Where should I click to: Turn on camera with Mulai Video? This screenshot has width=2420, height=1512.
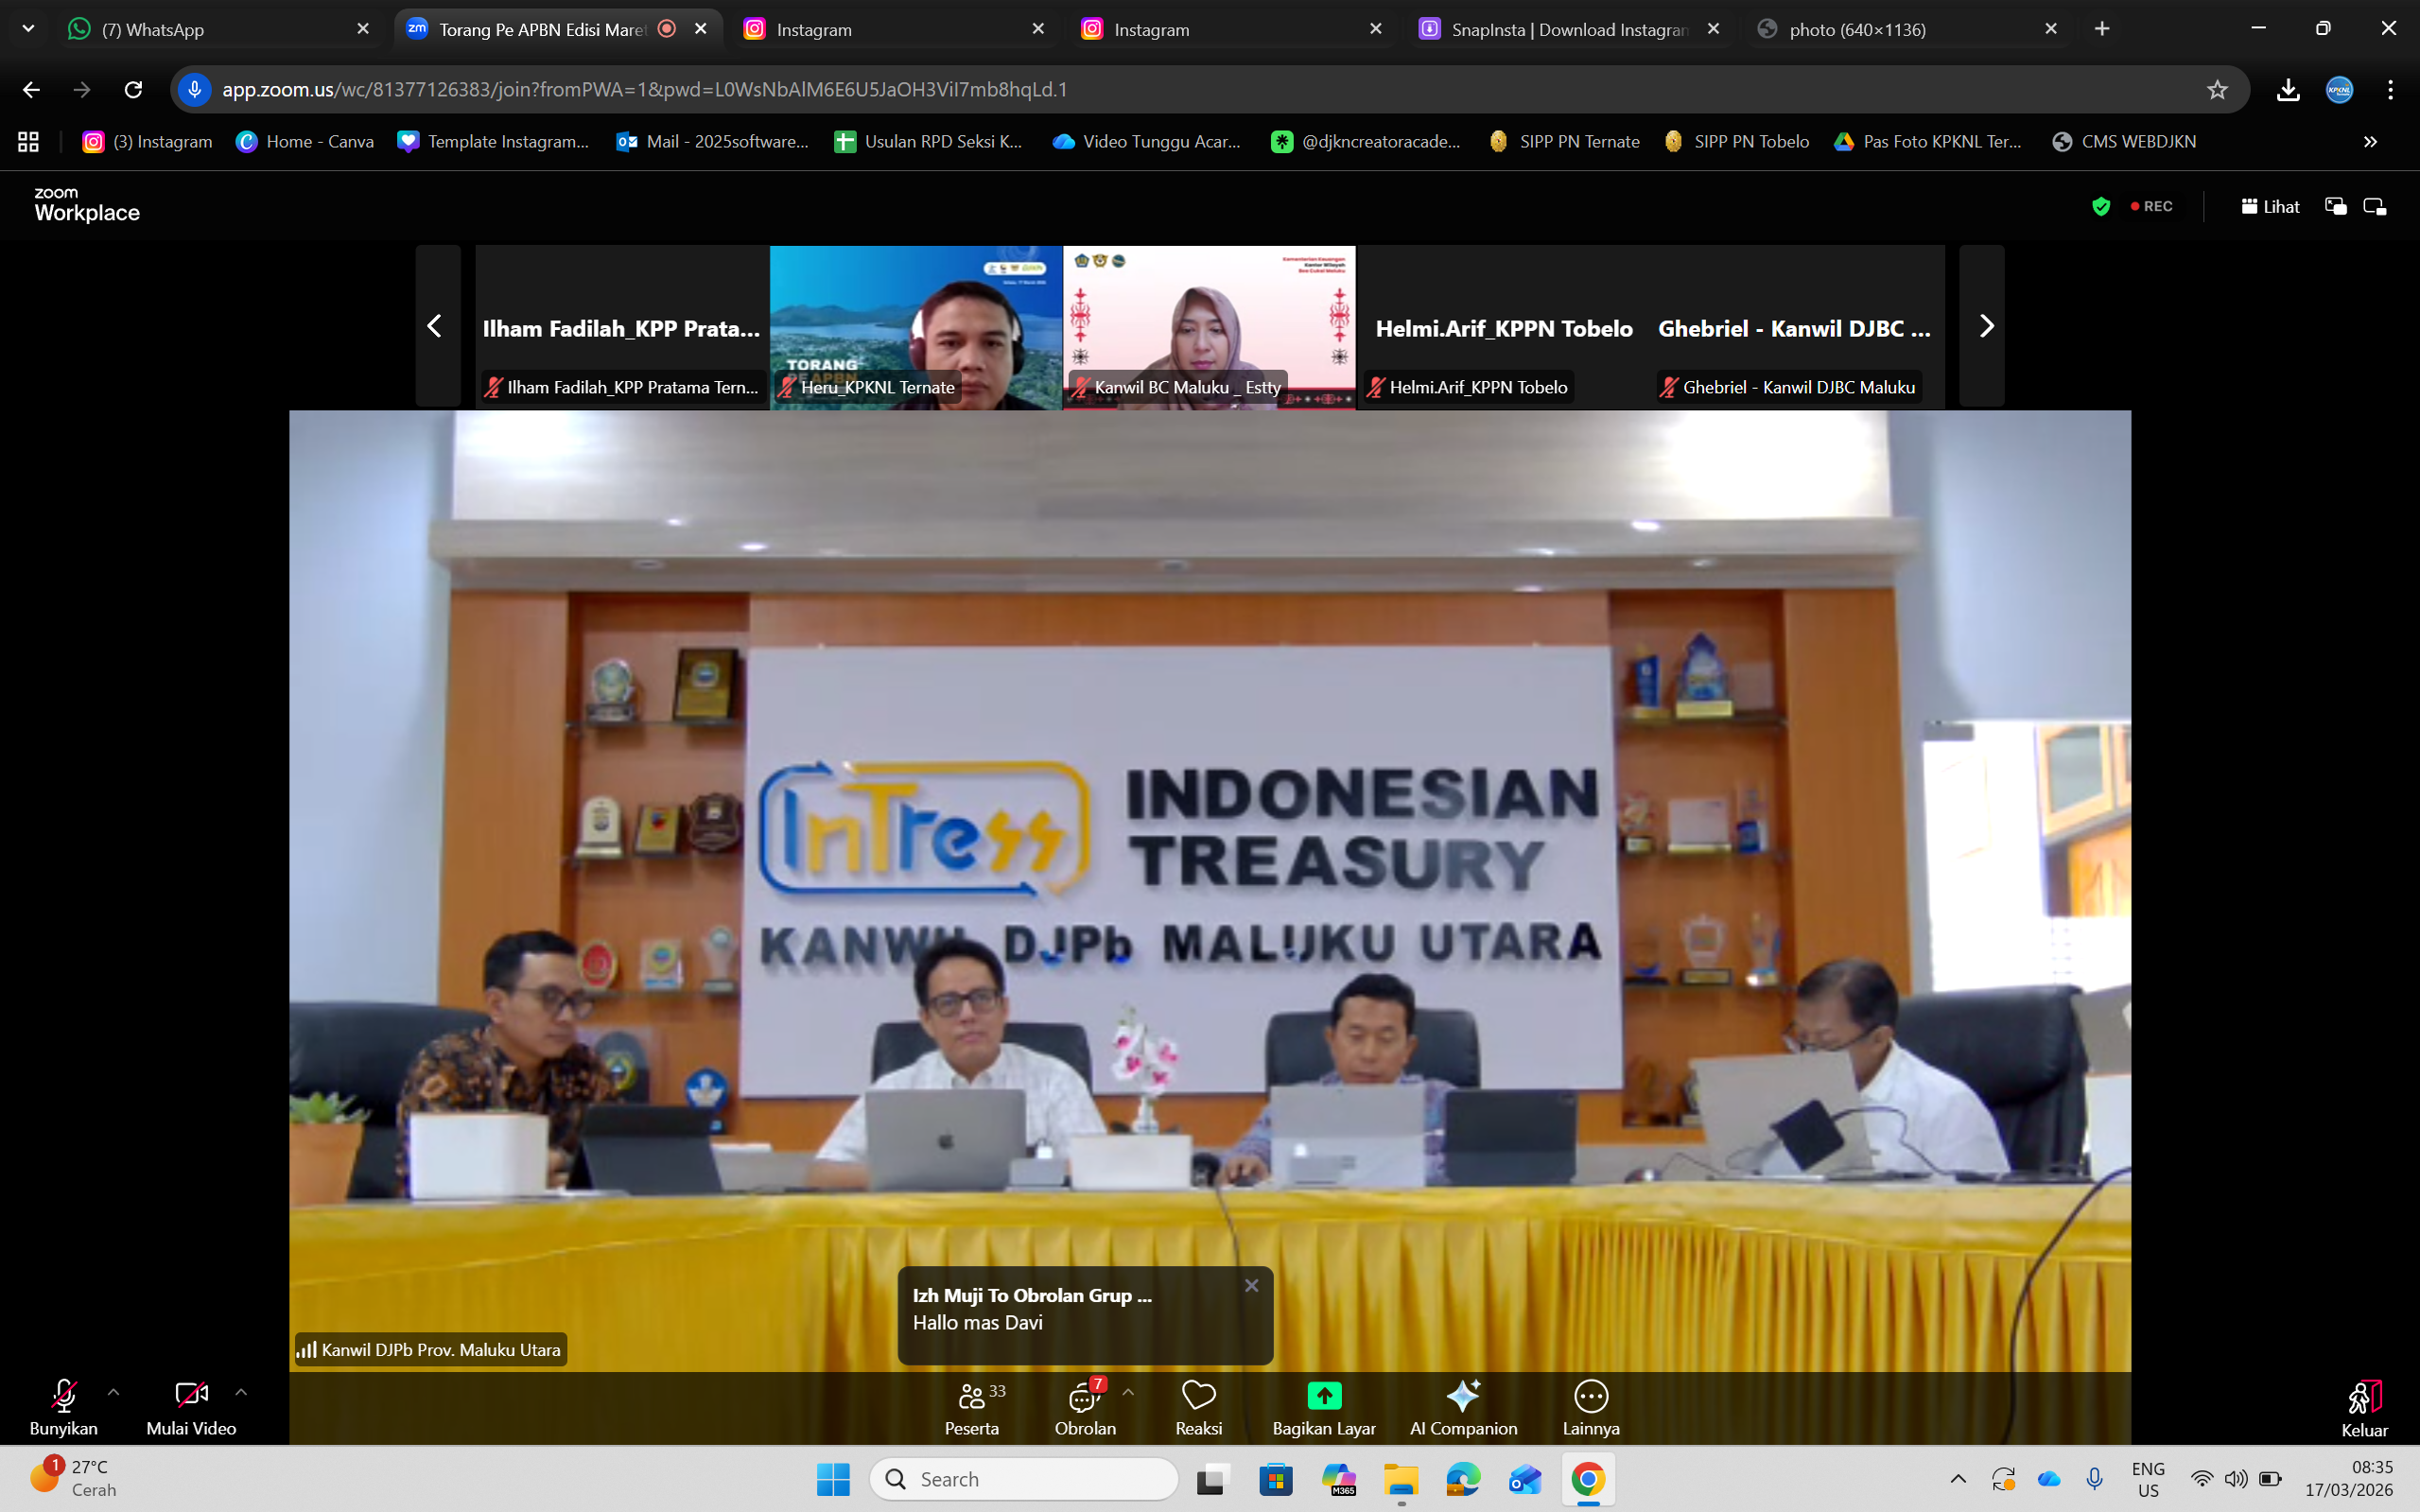click(190, 1405)
